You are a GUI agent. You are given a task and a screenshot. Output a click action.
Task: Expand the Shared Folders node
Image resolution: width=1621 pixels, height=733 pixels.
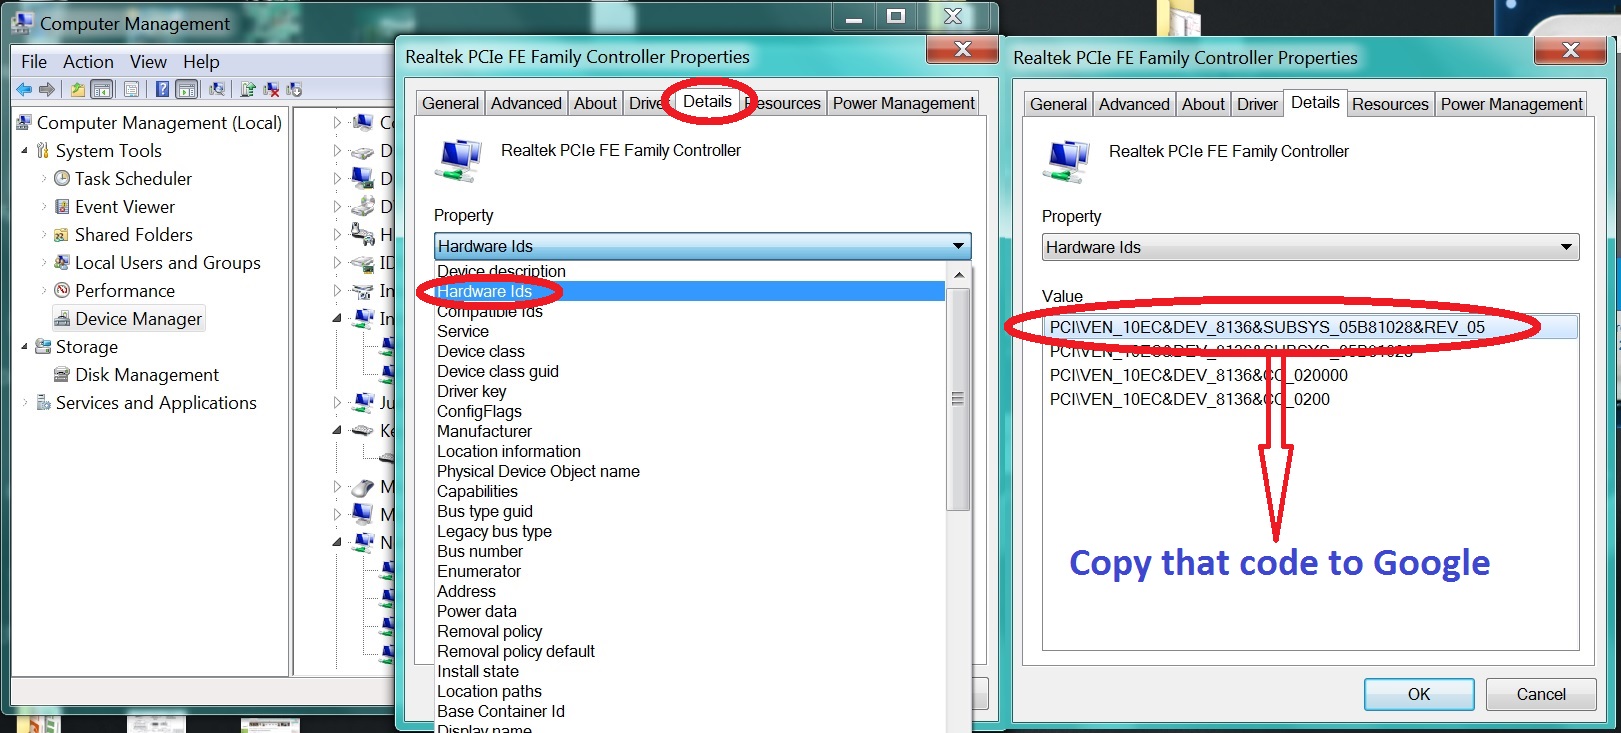[x=44, y=235]
